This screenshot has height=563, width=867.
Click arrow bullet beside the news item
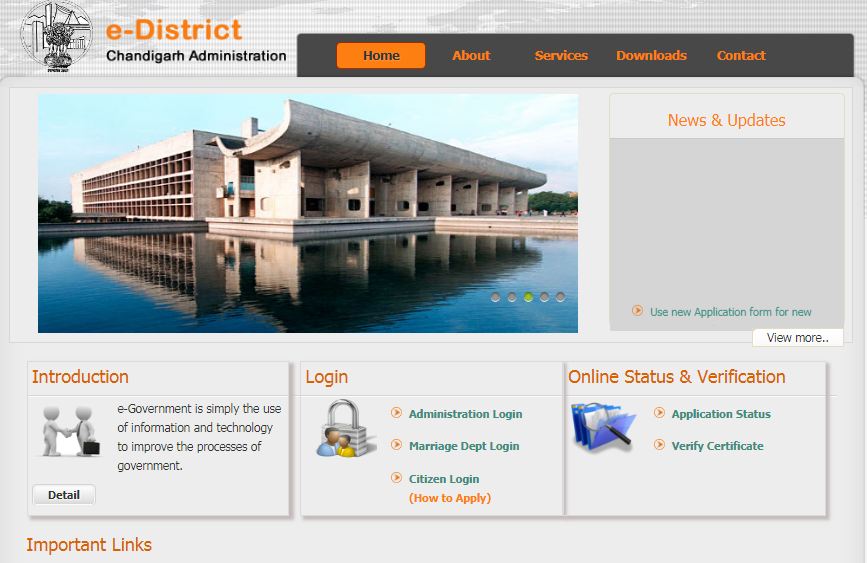click(x=638, y=311)
